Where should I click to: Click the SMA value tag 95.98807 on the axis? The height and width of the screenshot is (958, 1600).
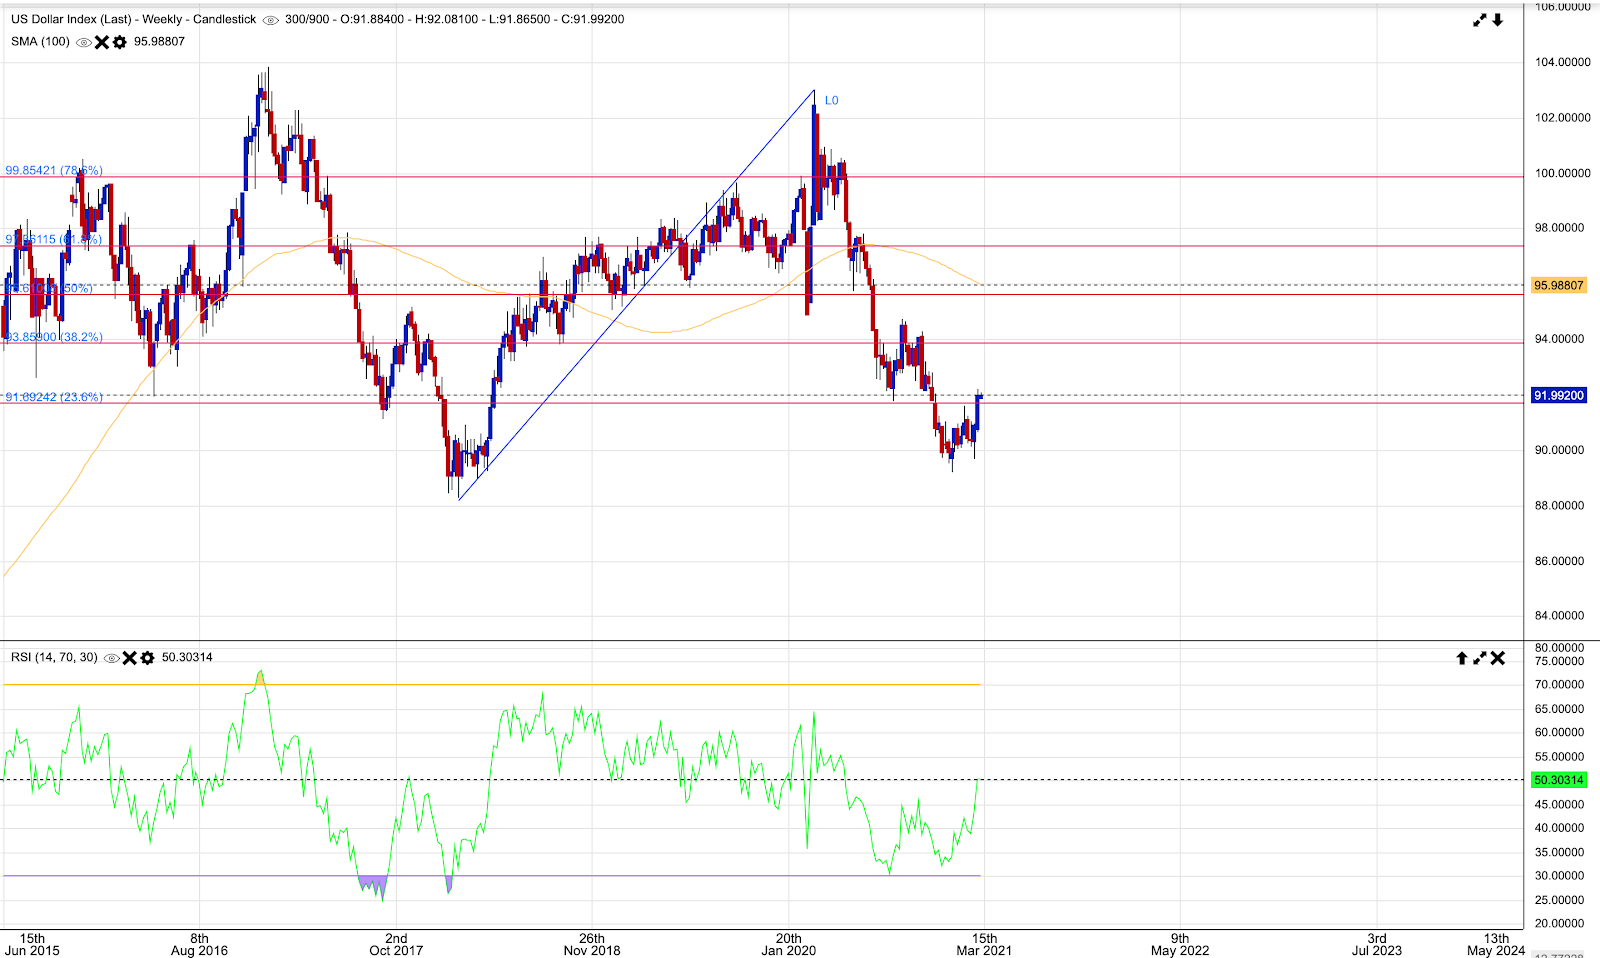1559,286
